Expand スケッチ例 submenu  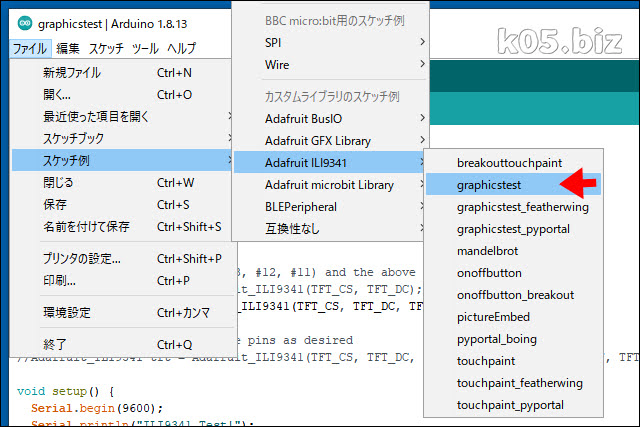click(122, 160)
